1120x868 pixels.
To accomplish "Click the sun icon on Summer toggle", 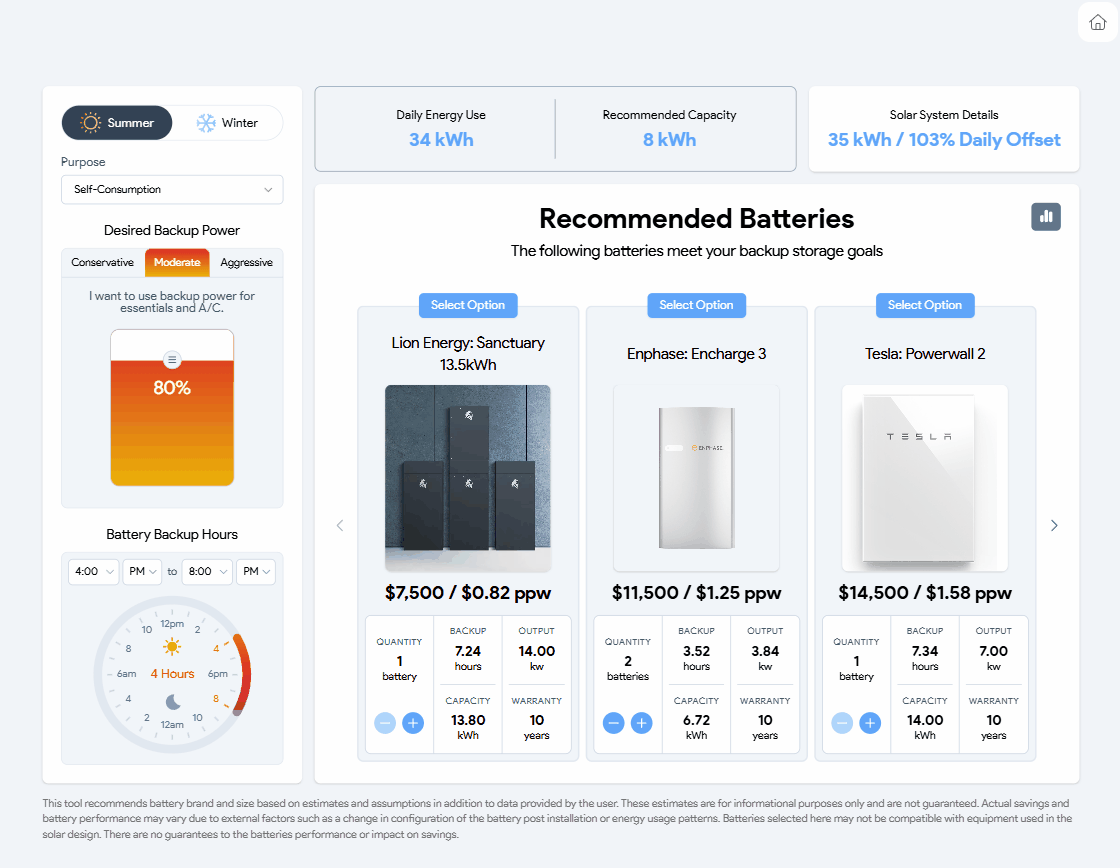I will [x=91, y=122].
